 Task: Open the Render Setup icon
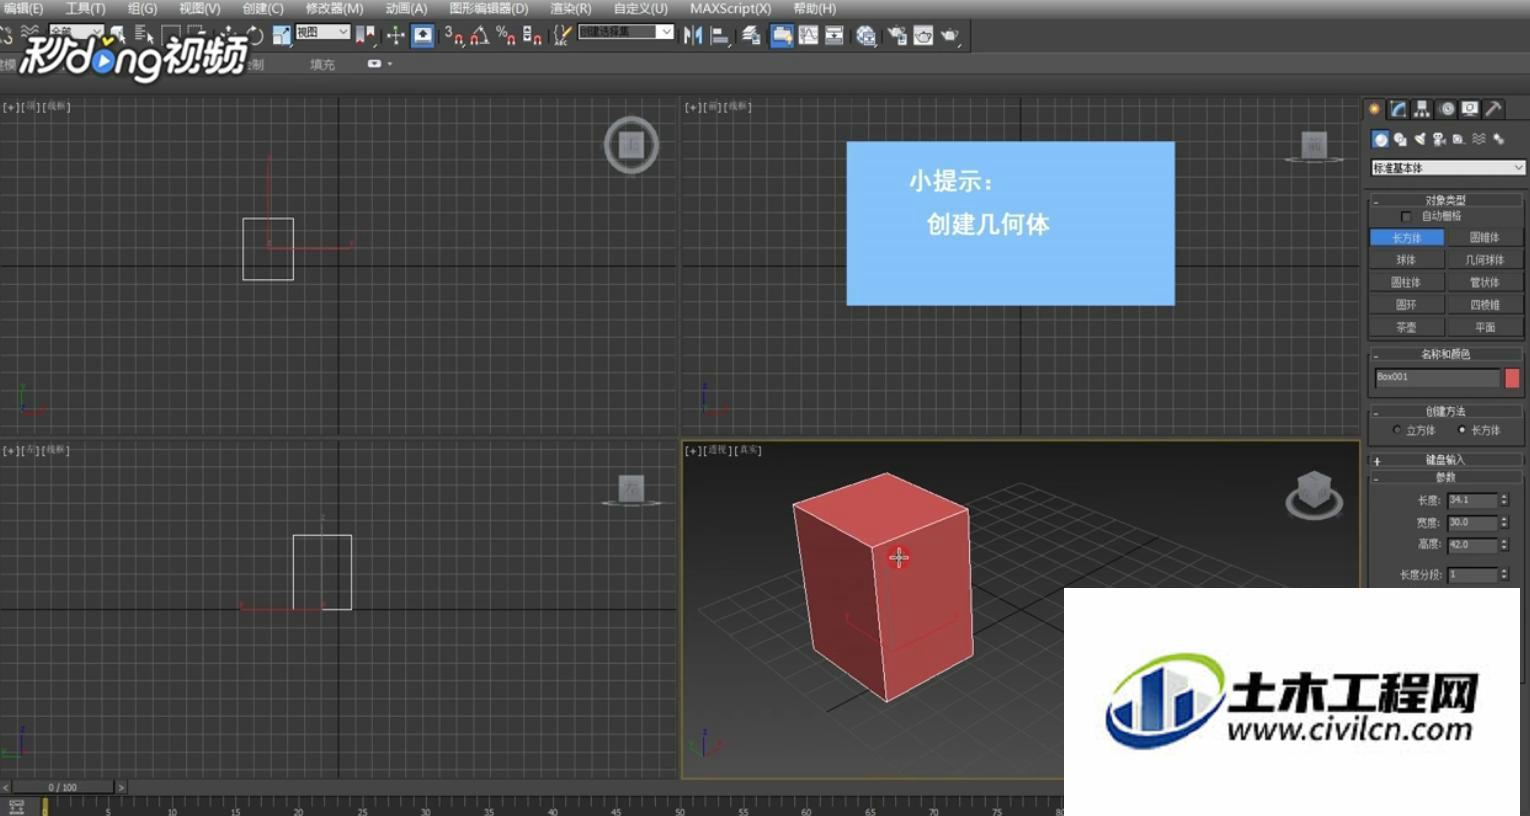(897, 36)
